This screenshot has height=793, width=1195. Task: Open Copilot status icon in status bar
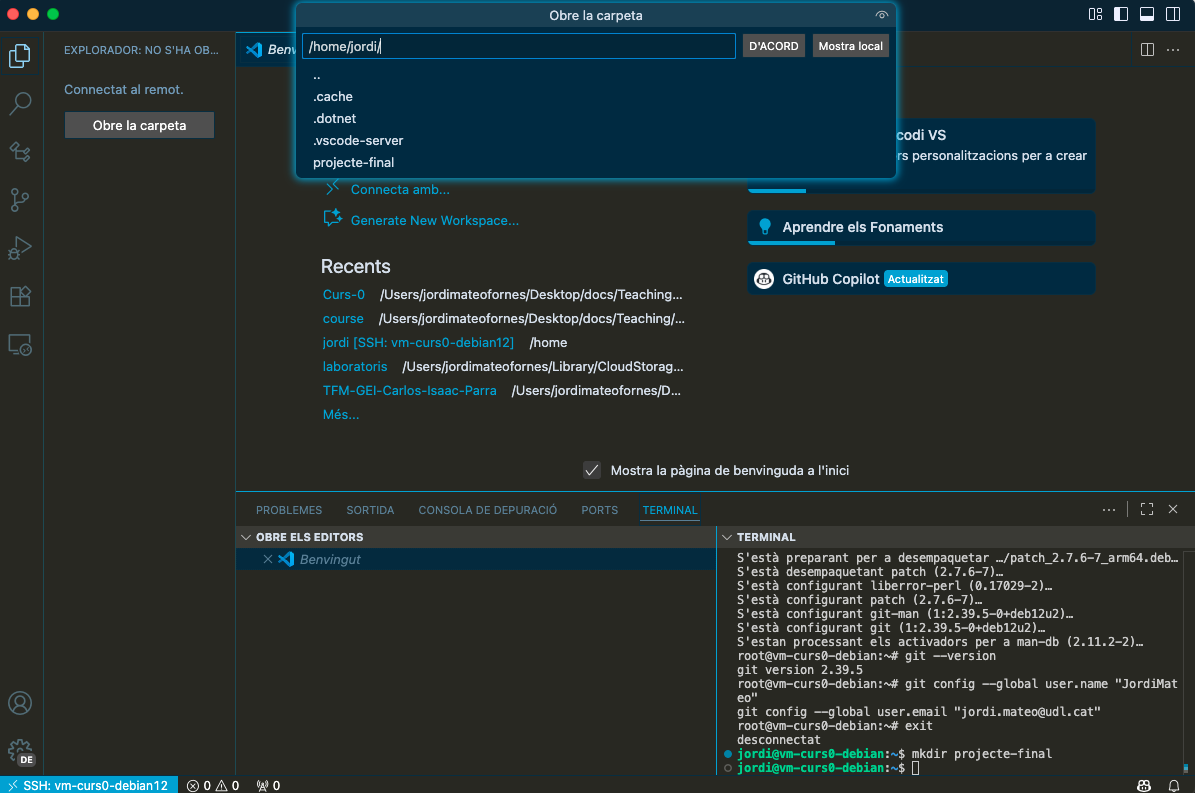point(1144,785)
